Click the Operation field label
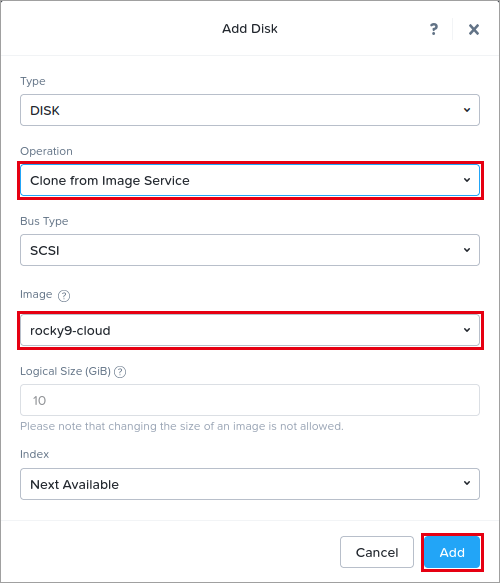 46,151
